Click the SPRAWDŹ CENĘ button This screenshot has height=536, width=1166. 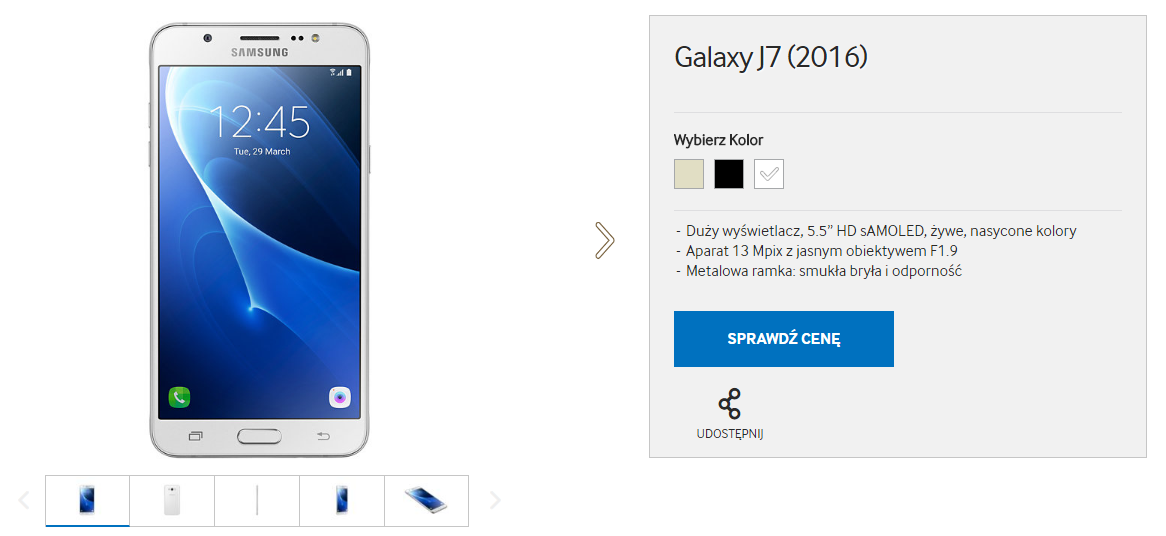click(x=784, y=339)
